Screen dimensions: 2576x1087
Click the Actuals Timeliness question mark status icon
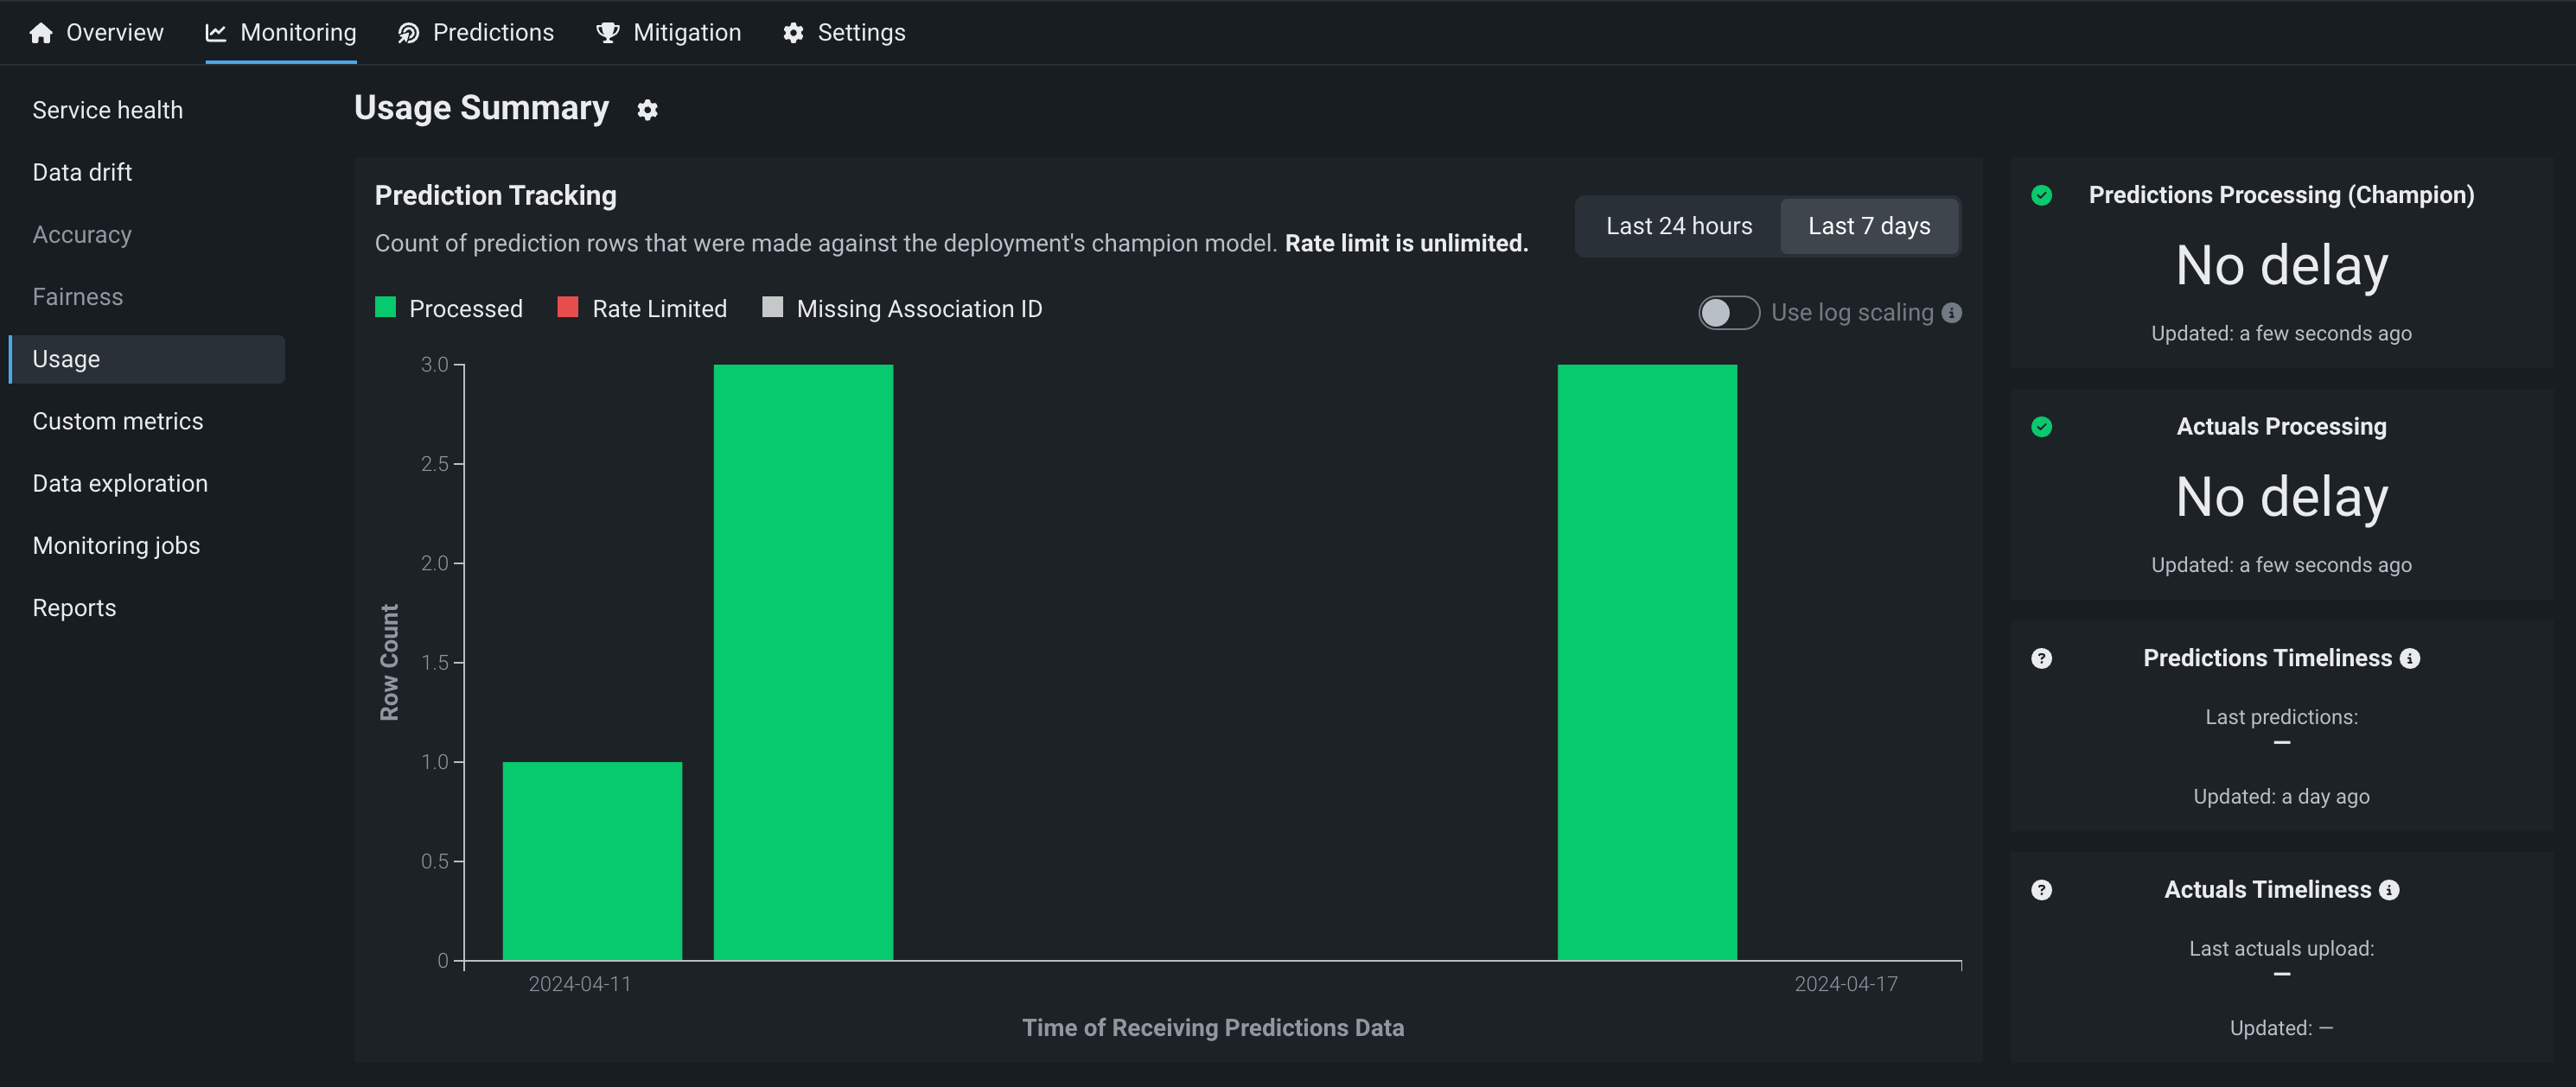[x=2041, y=890]
